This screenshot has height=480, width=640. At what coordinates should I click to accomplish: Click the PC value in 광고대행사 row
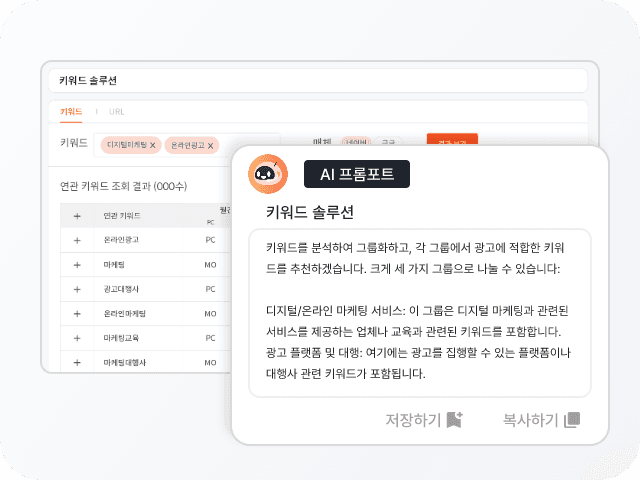pos(210,289)
